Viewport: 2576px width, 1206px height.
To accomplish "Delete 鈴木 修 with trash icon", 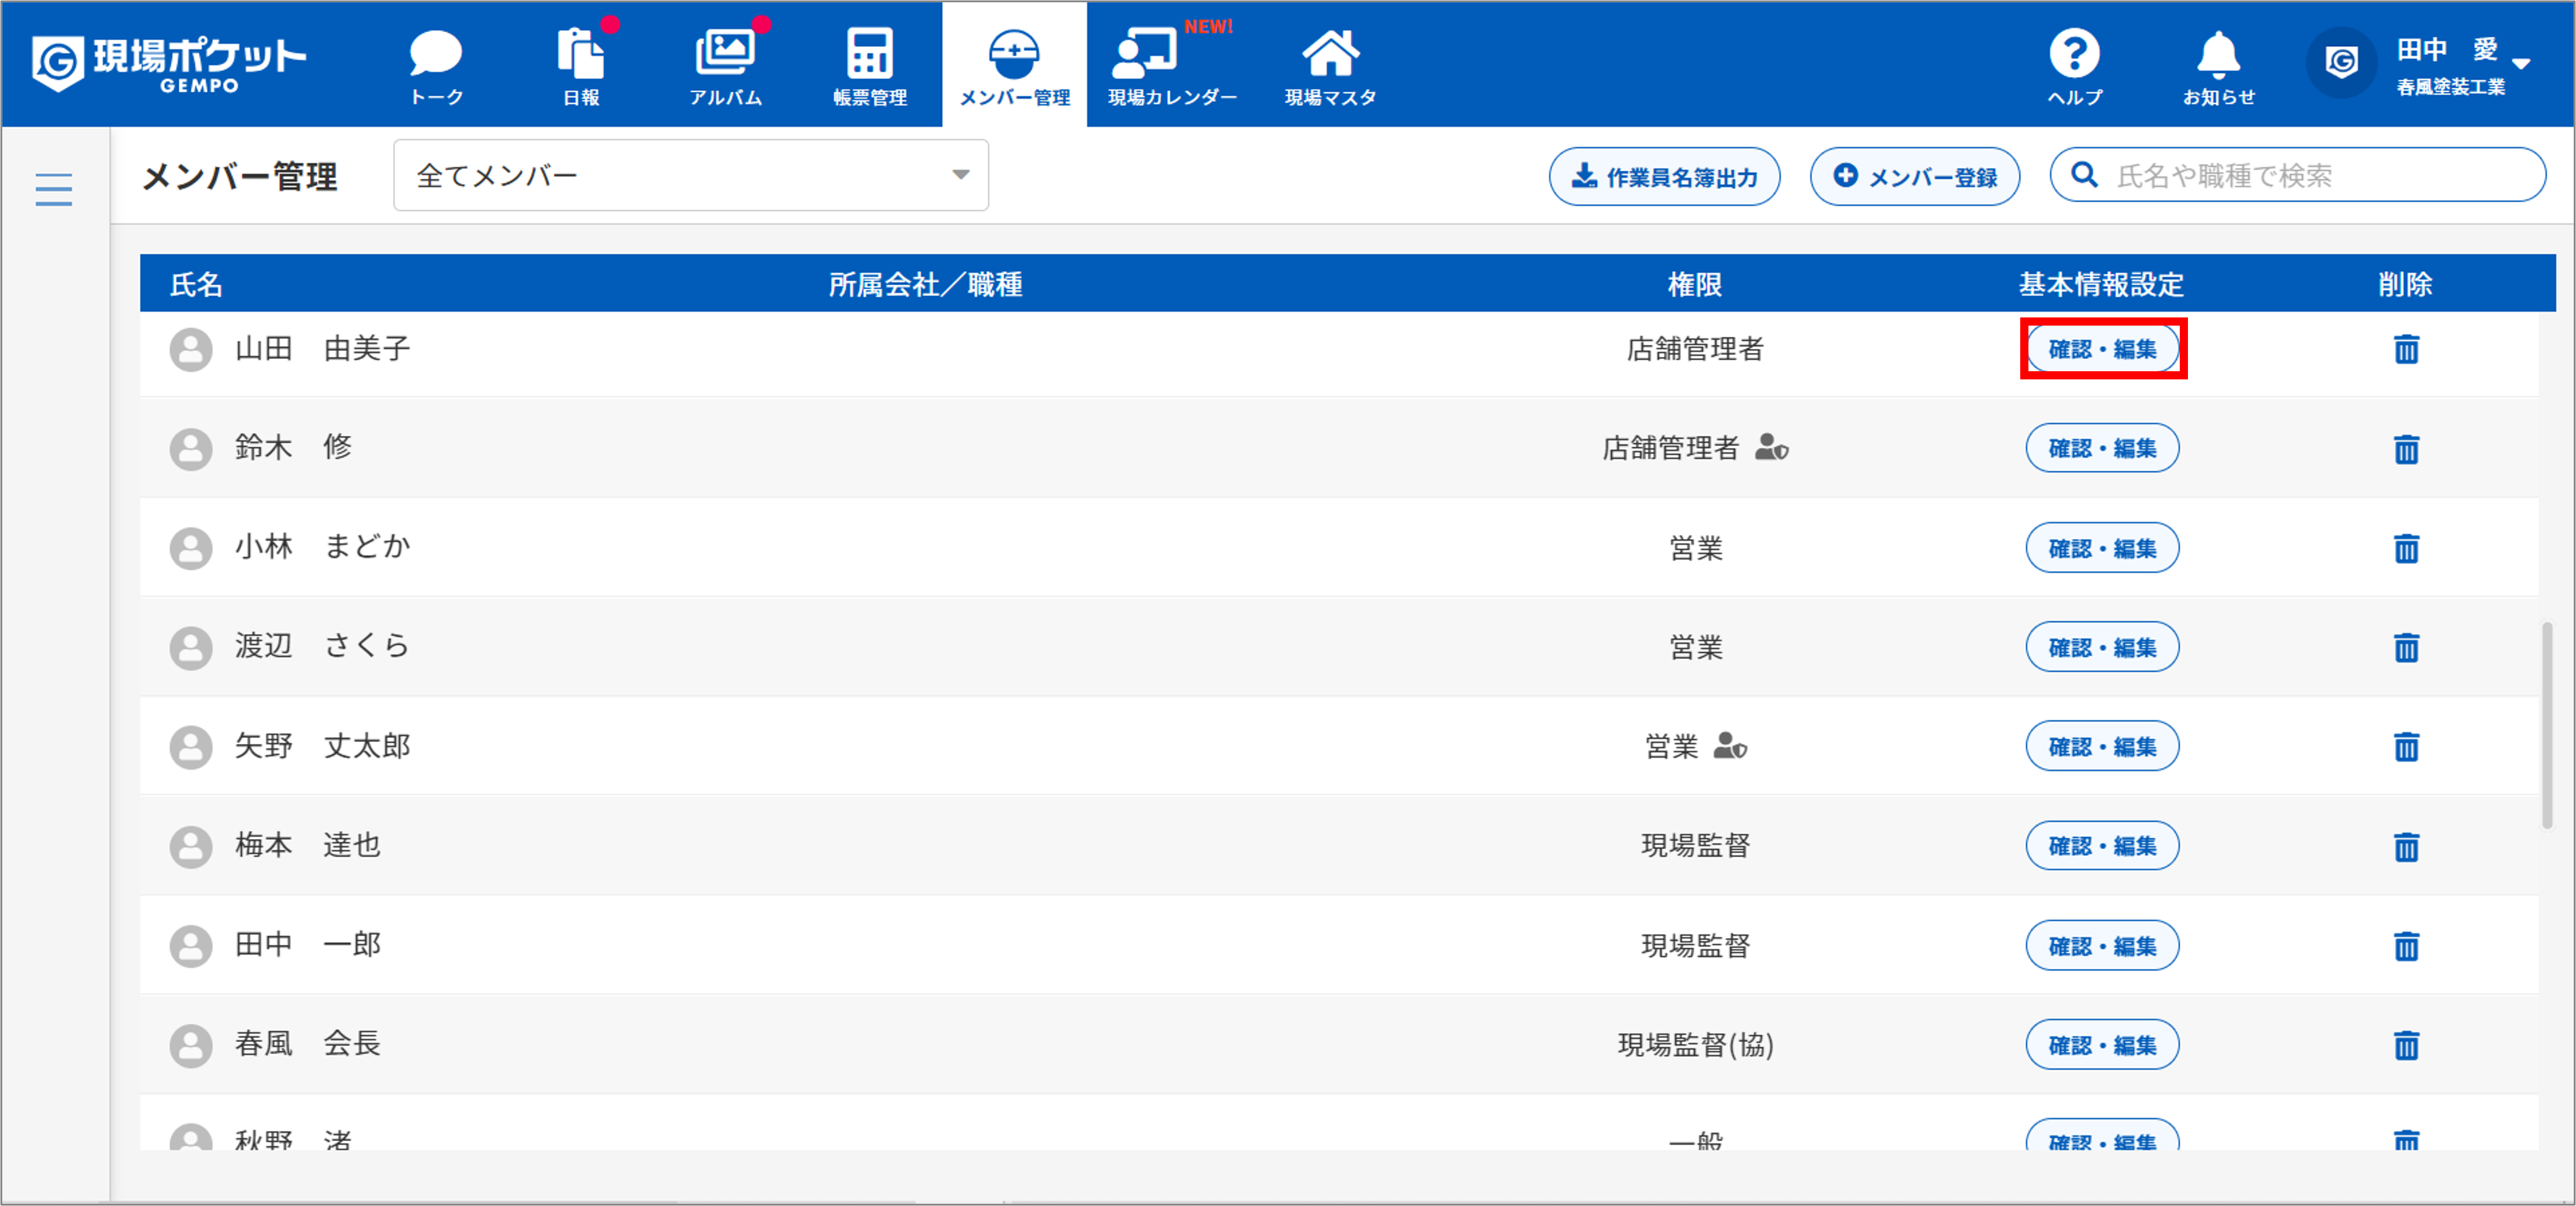I will [x=2406, y=449].
